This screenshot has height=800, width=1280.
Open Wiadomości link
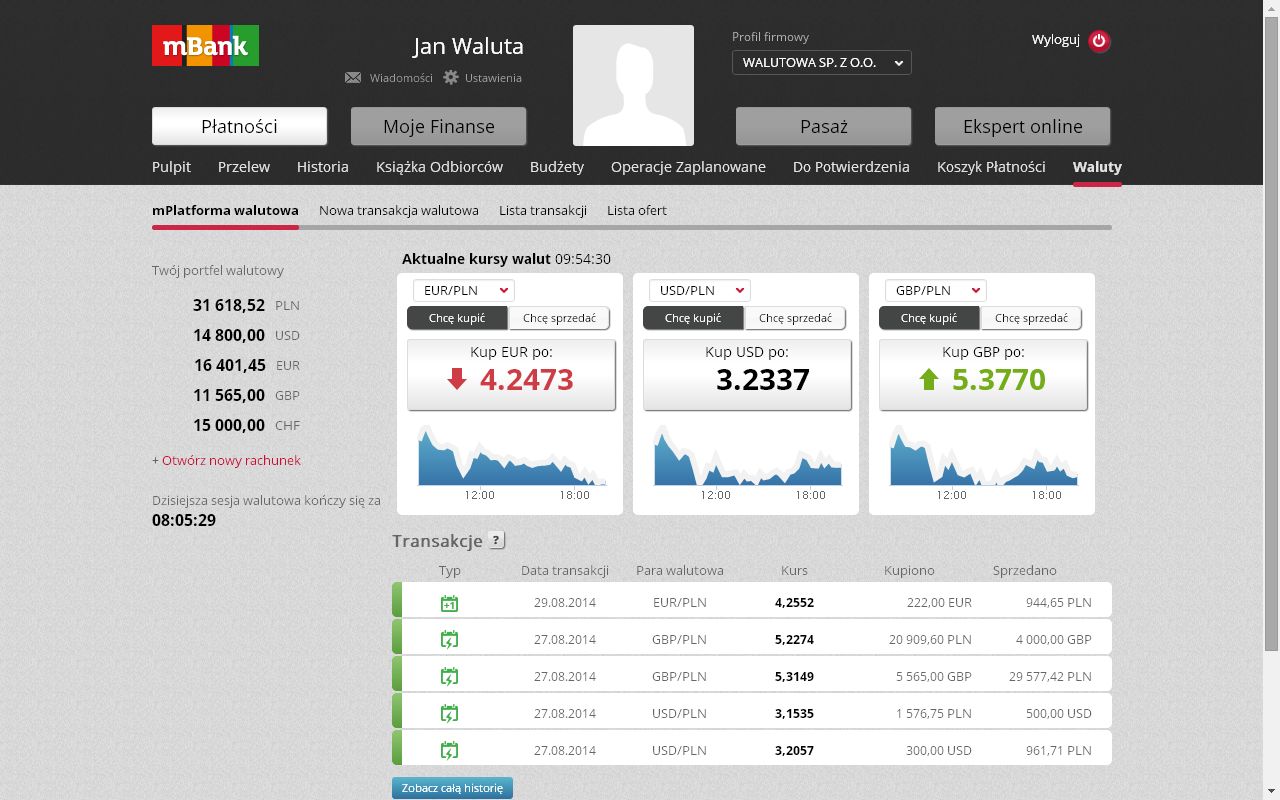[x=401, y=78]
